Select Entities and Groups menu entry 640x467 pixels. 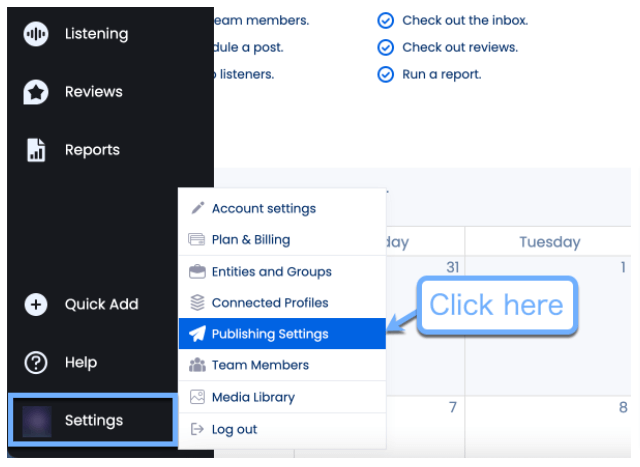[x=271, y=271]
